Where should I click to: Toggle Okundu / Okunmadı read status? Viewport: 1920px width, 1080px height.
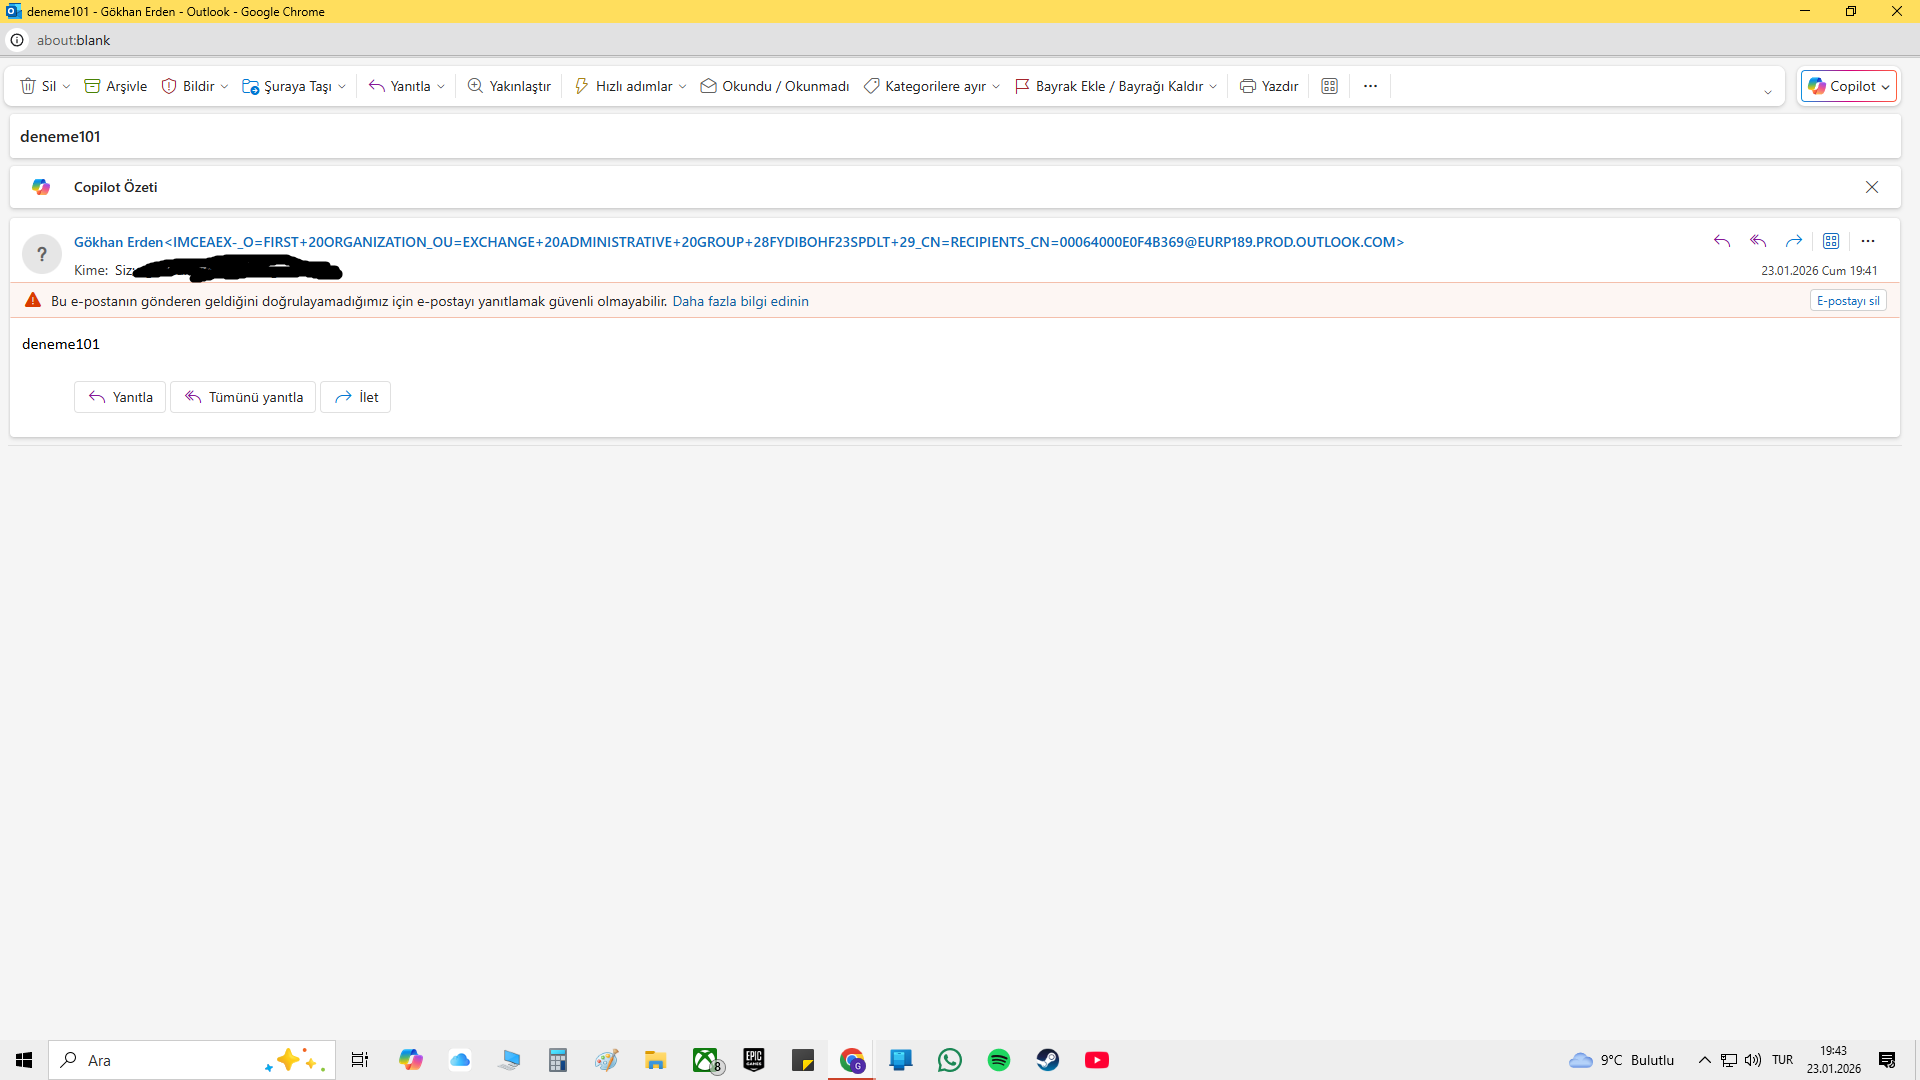[775, 86]
